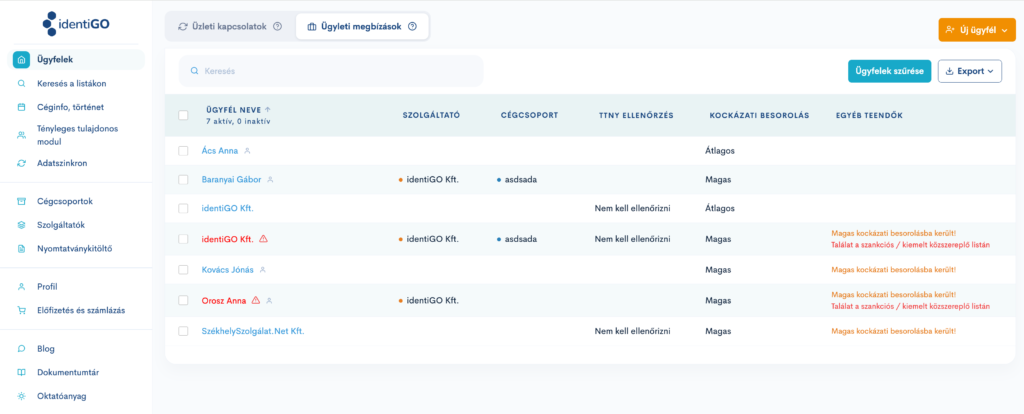Screen dimensions: 1024x414
Task: Click the Szolgáltatók layers icon
Action: tap(22, 225)
